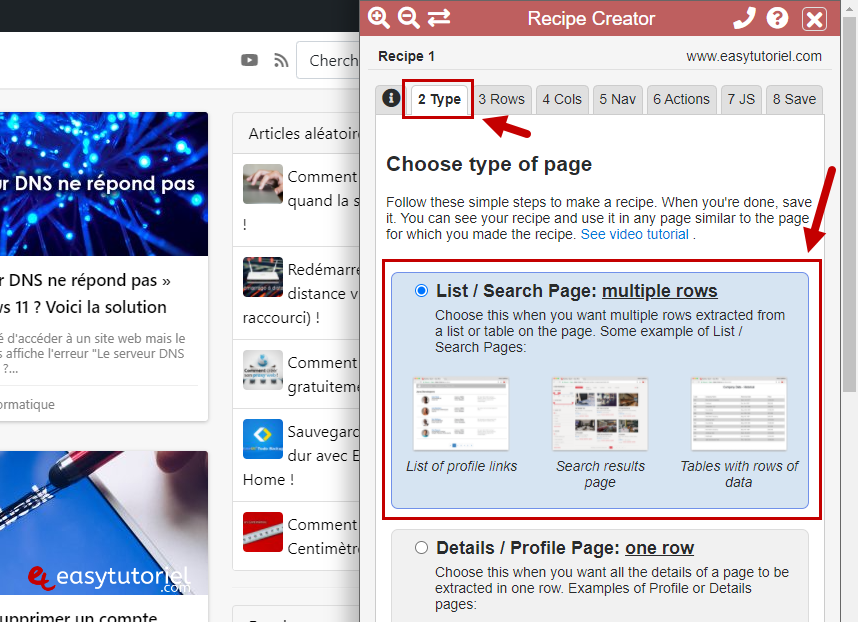Click the RSS feed icon on the website
This screenshot has height=622, width=858.
point(281,60)
